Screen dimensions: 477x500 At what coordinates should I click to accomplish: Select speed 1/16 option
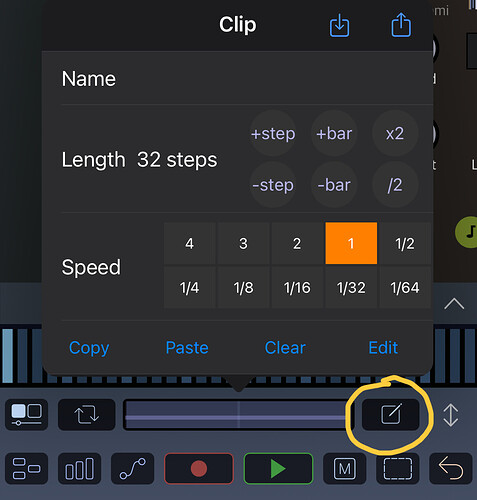tap(297, 287)
